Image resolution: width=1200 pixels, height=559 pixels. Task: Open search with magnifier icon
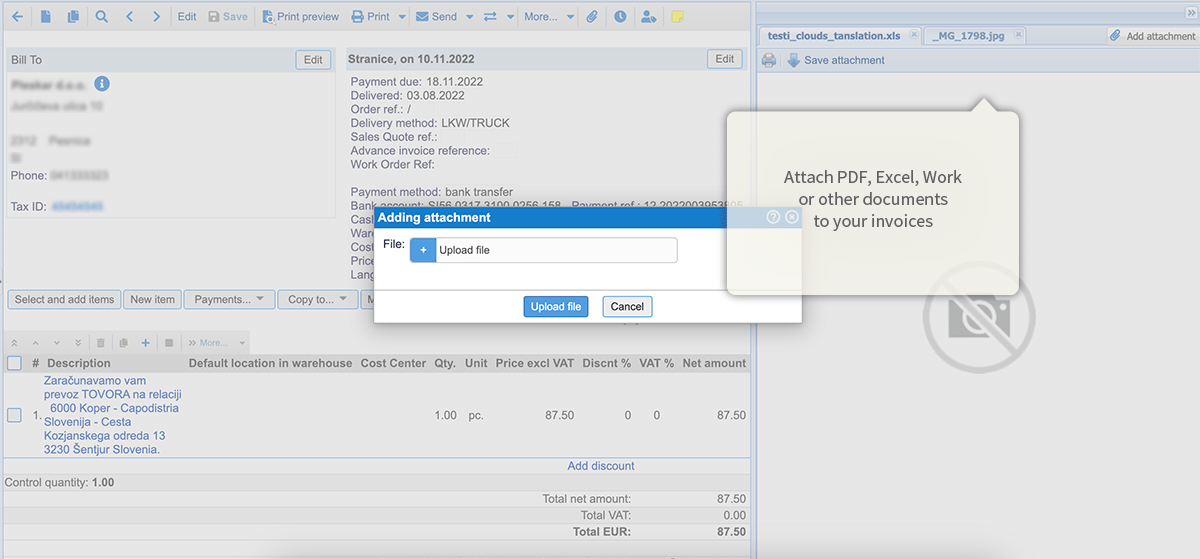pyautogui.click(x=102, y=17)
